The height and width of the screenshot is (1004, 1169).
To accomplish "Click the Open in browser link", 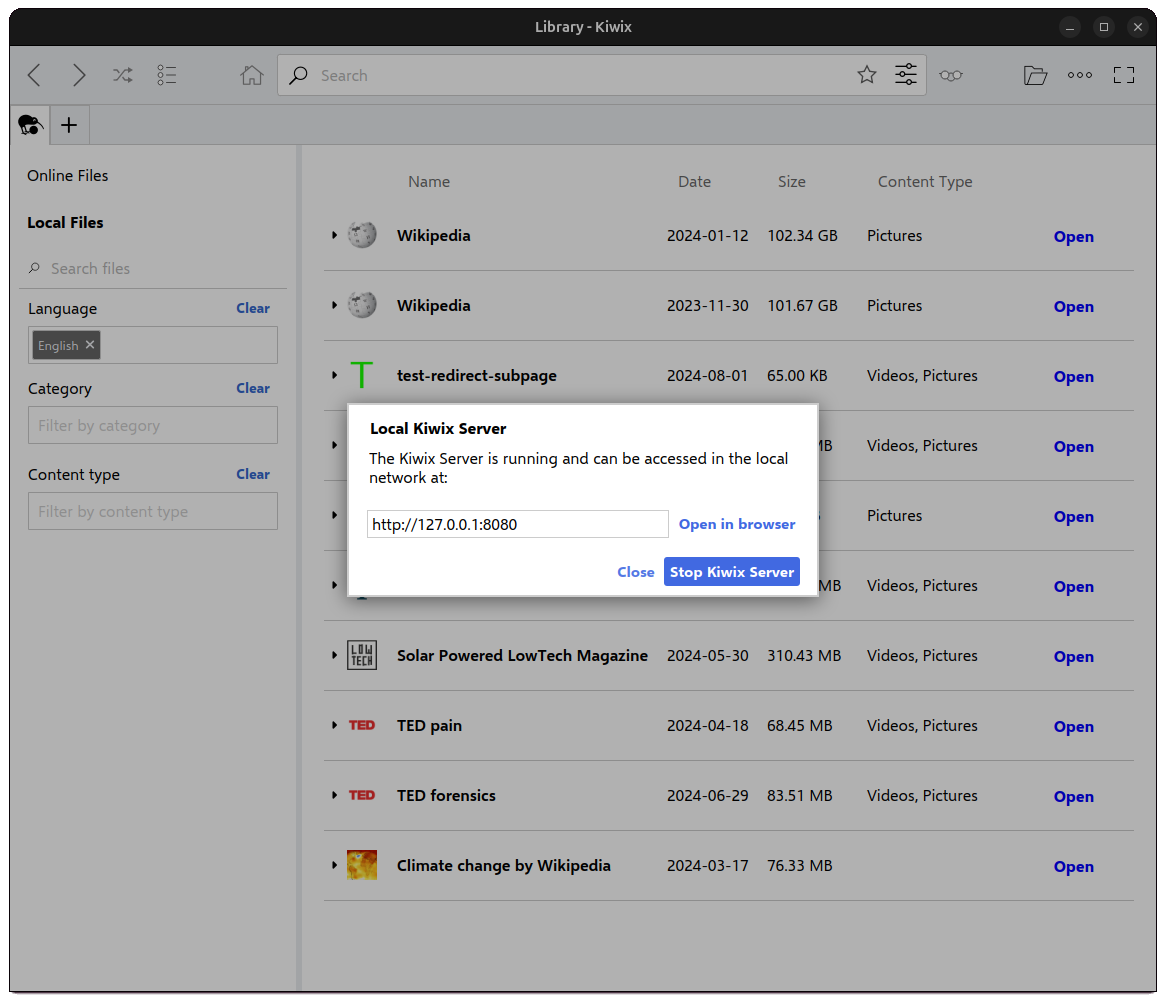I will pos(737,524).
